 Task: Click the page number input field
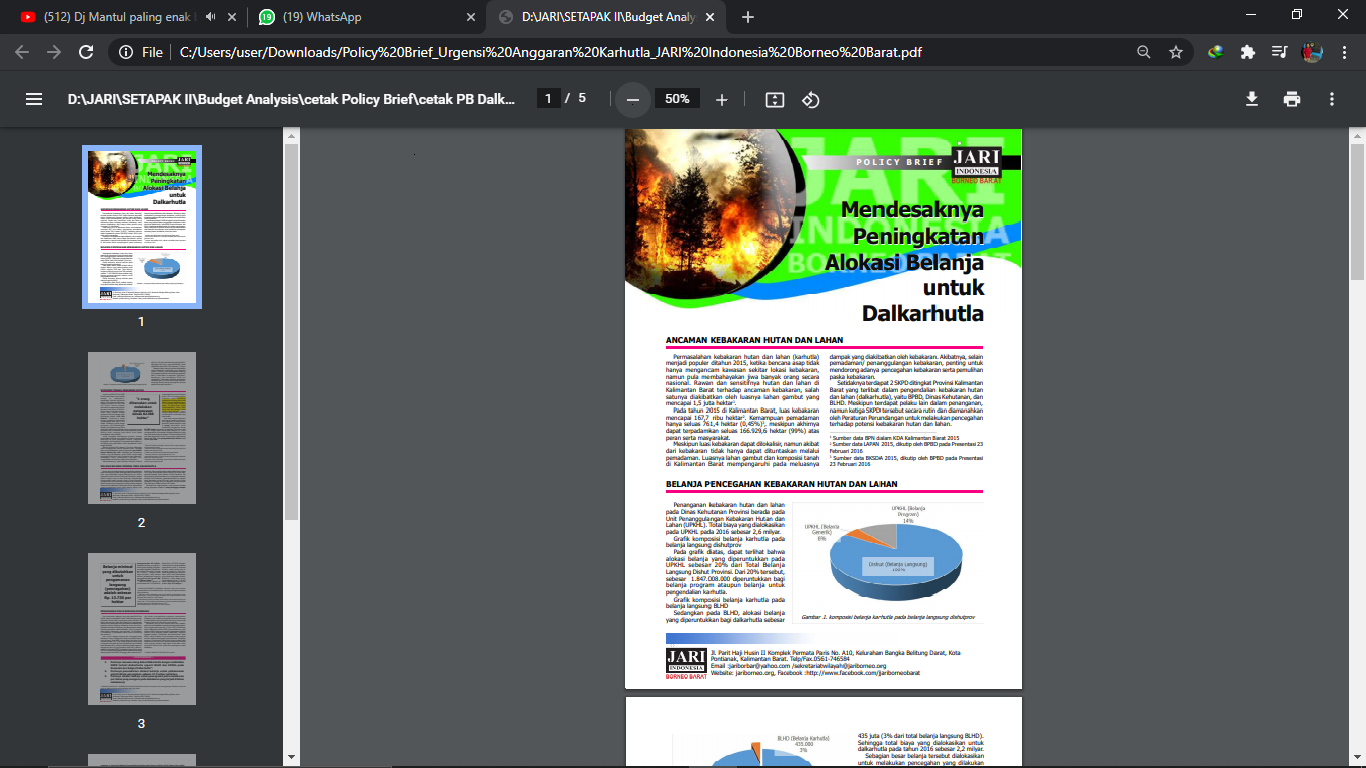click(547, 99)
